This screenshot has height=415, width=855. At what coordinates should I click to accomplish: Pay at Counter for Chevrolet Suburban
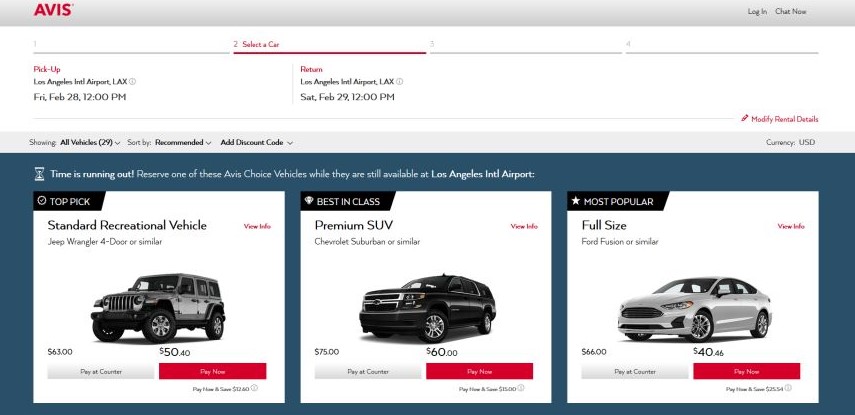point(368,371)
